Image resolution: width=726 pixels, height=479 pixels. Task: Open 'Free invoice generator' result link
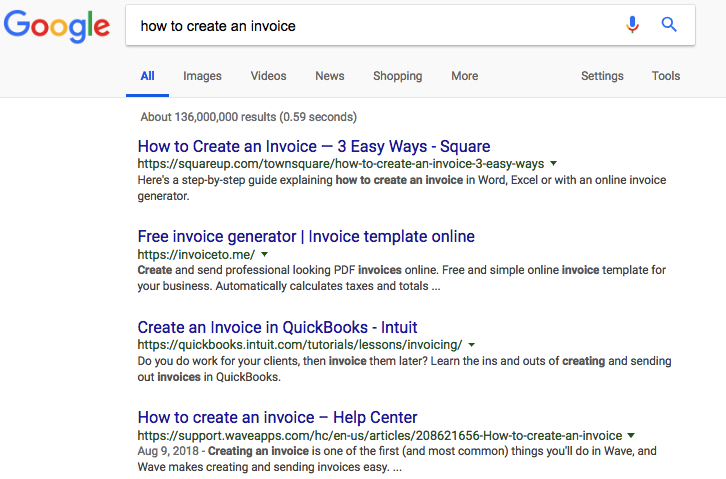(306, 236)
